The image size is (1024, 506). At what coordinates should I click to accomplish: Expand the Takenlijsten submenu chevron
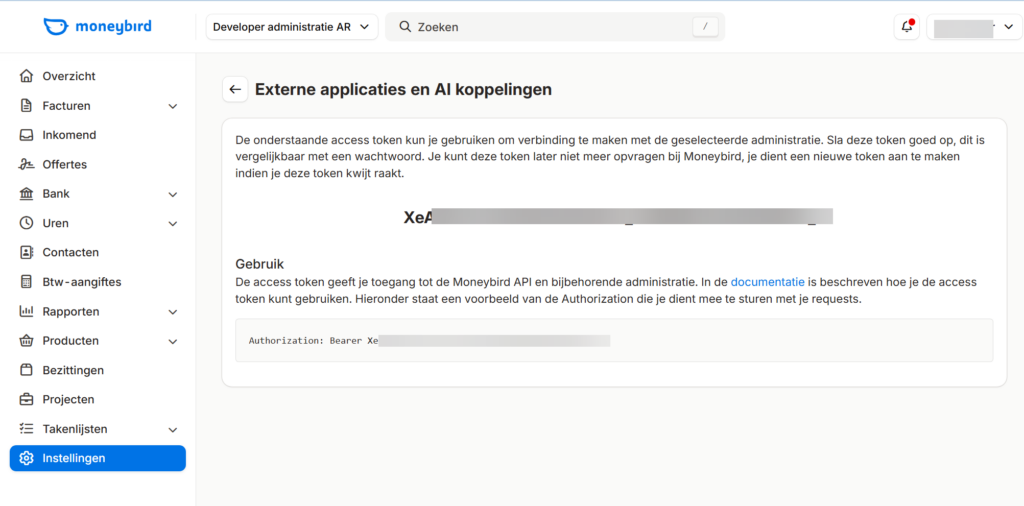(x=172, y=430)
